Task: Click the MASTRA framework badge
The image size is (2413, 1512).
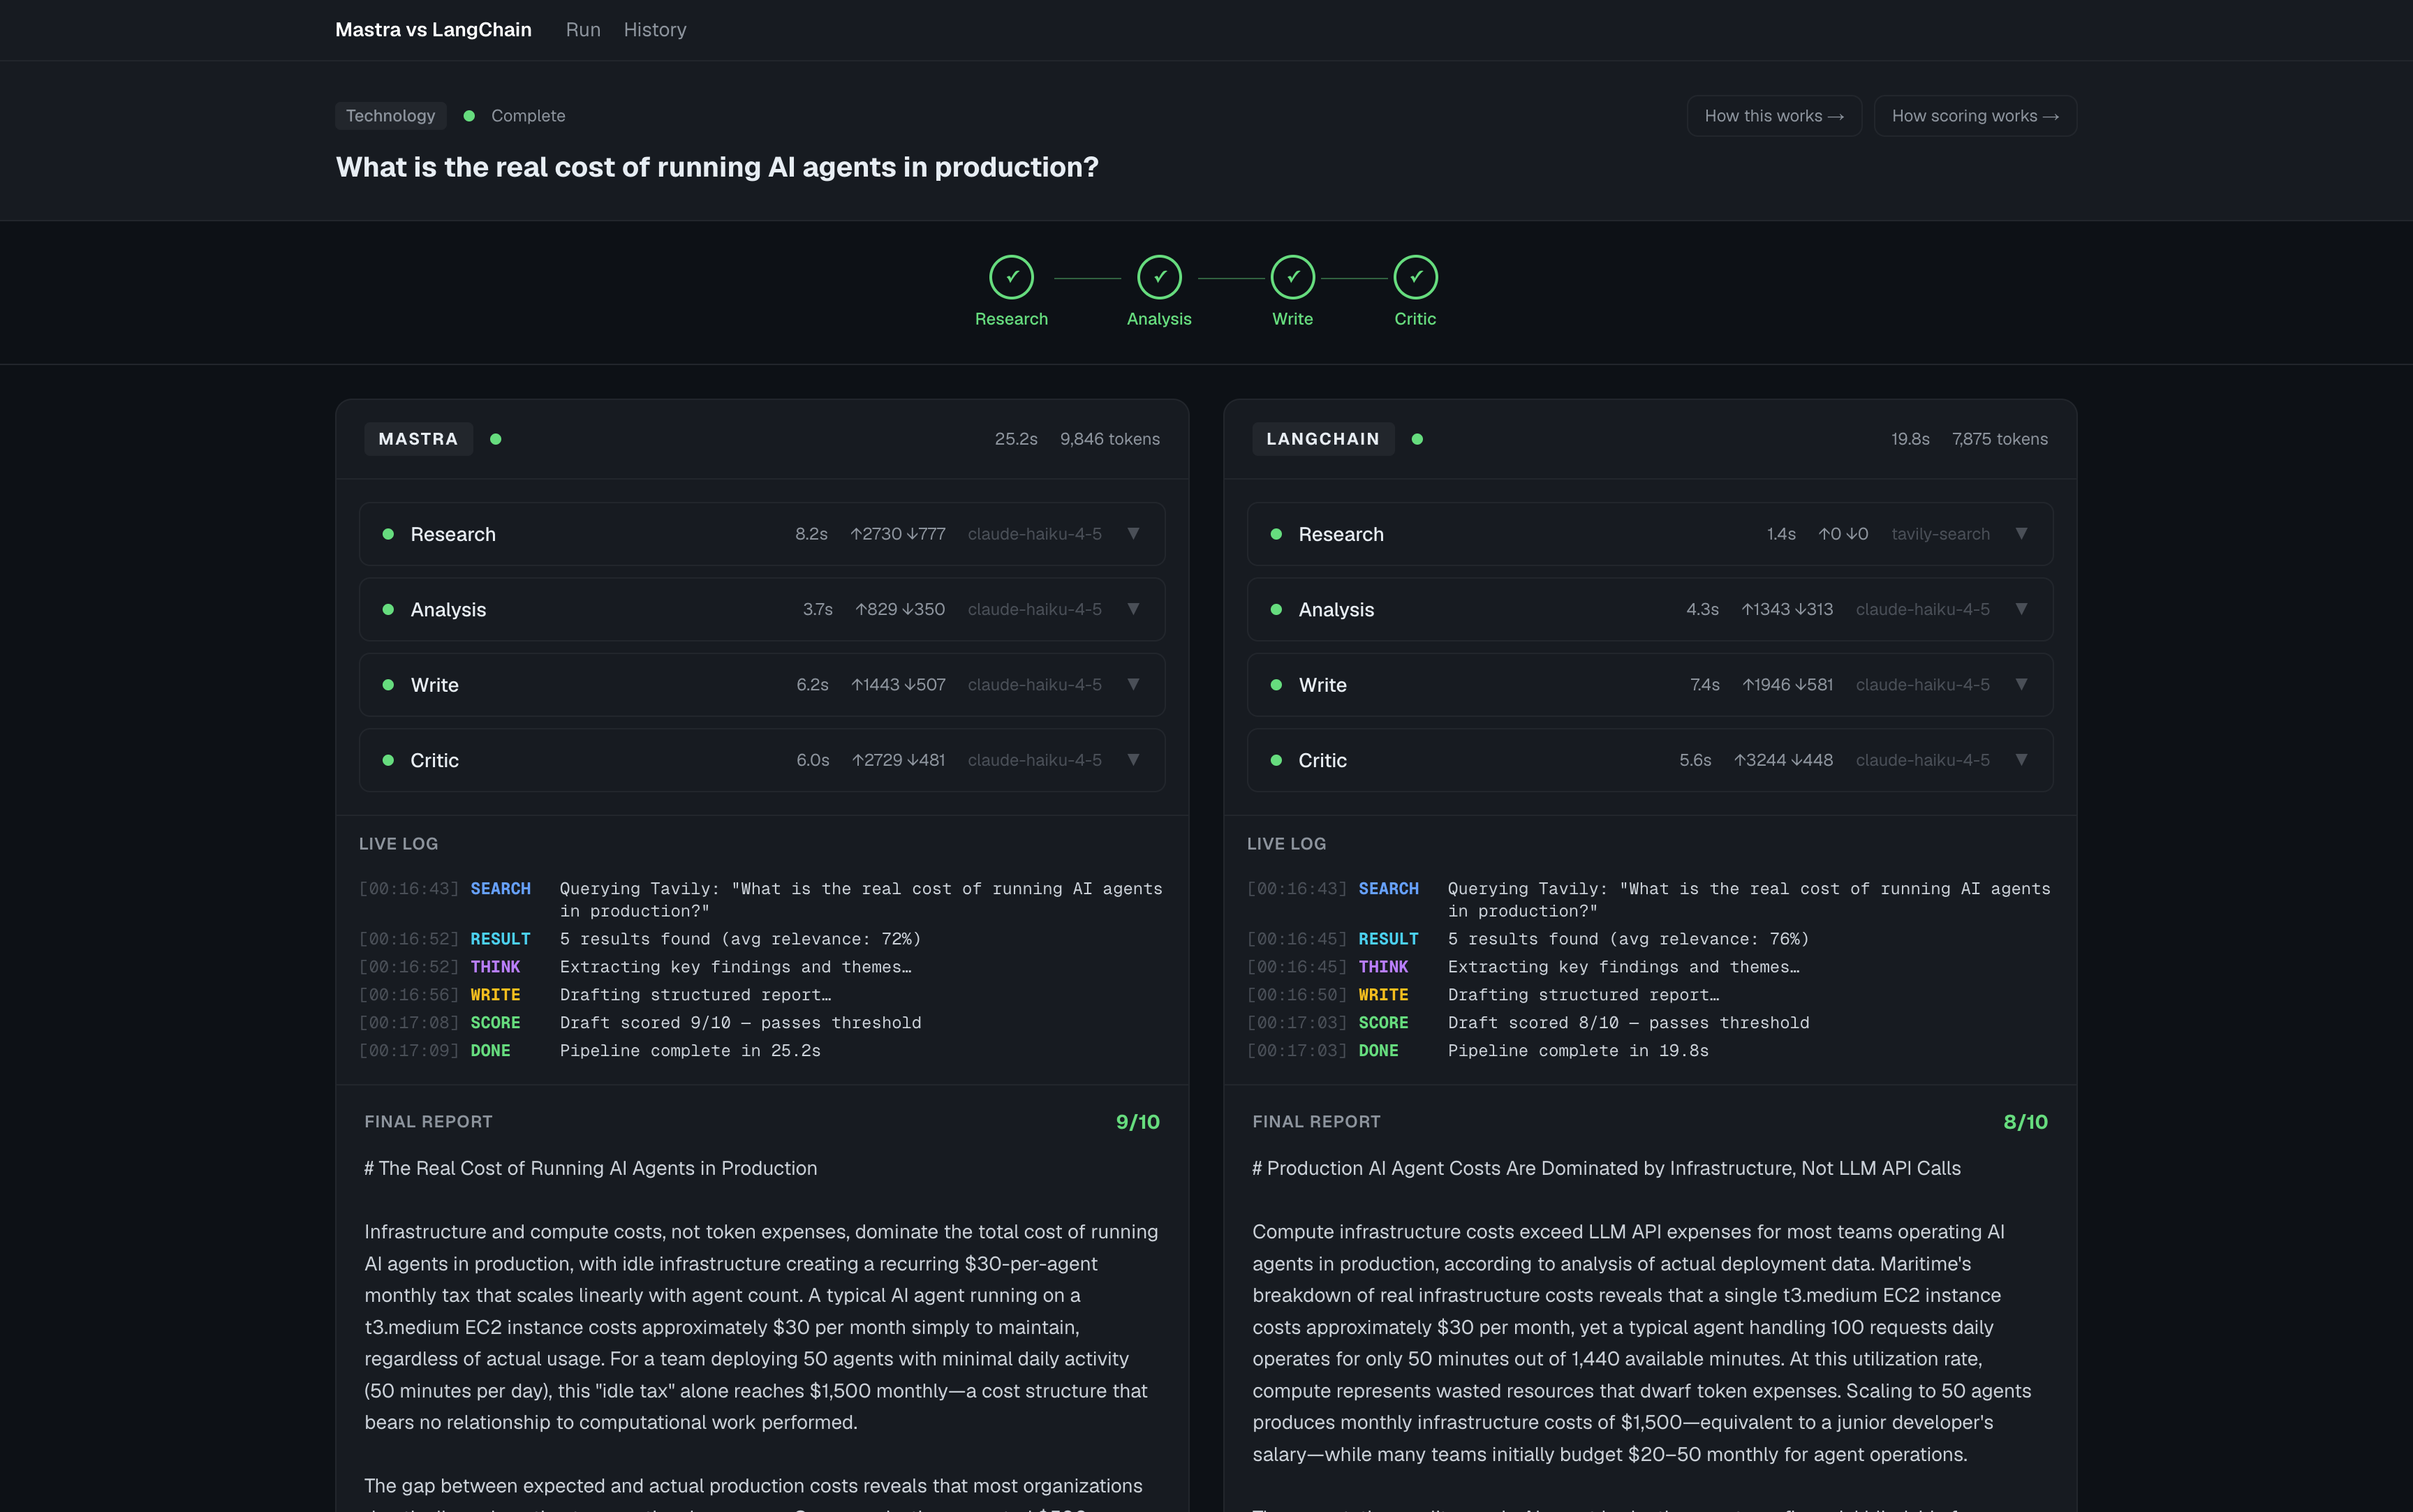Action: pos(418,439)
